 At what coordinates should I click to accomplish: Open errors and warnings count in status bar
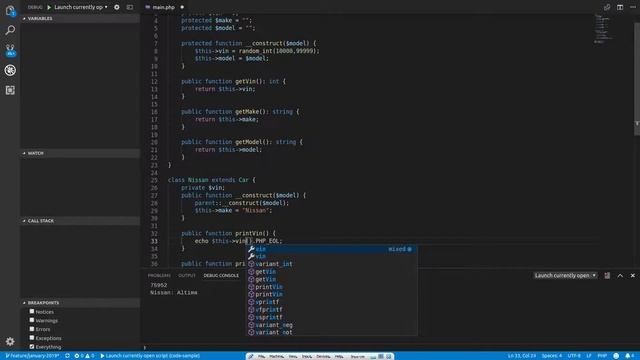(x=84, y=356)
